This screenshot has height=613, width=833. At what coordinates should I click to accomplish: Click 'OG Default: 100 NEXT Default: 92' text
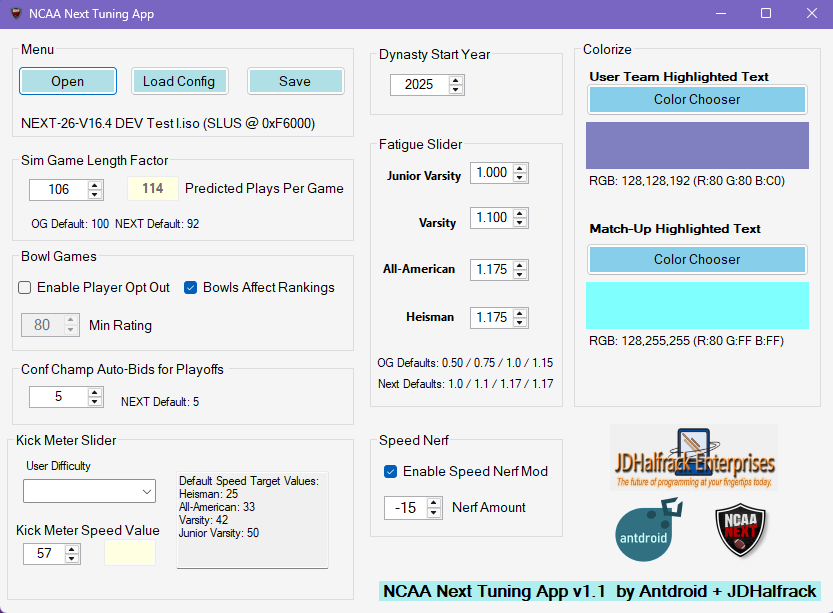pos(115,224)
